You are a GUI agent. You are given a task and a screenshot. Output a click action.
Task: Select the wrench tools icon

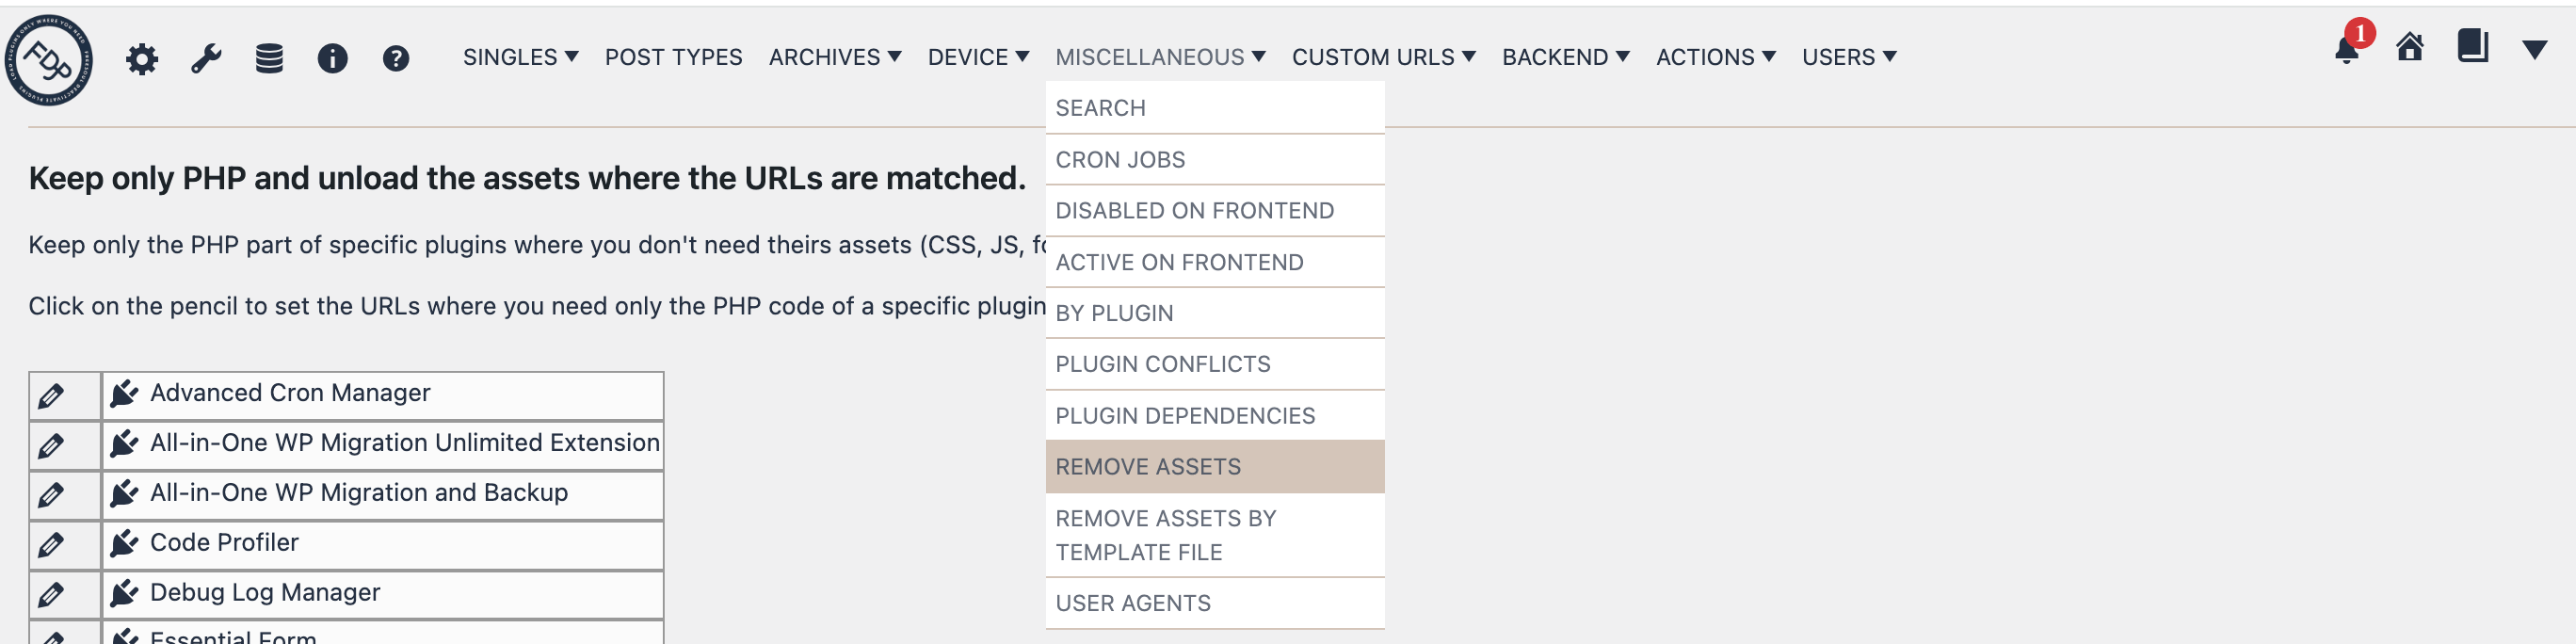pyautogui.click(x=205, y=57)
